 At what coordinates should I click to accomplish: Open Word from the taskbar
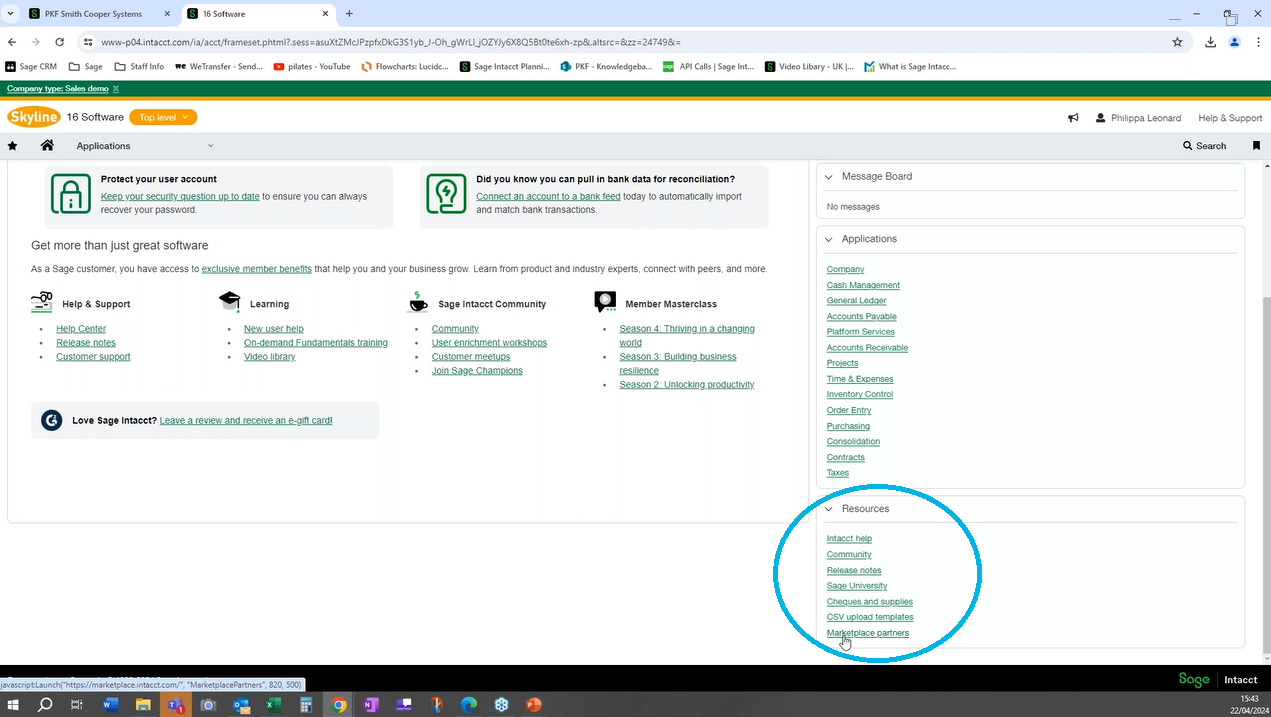click(110, 705)
